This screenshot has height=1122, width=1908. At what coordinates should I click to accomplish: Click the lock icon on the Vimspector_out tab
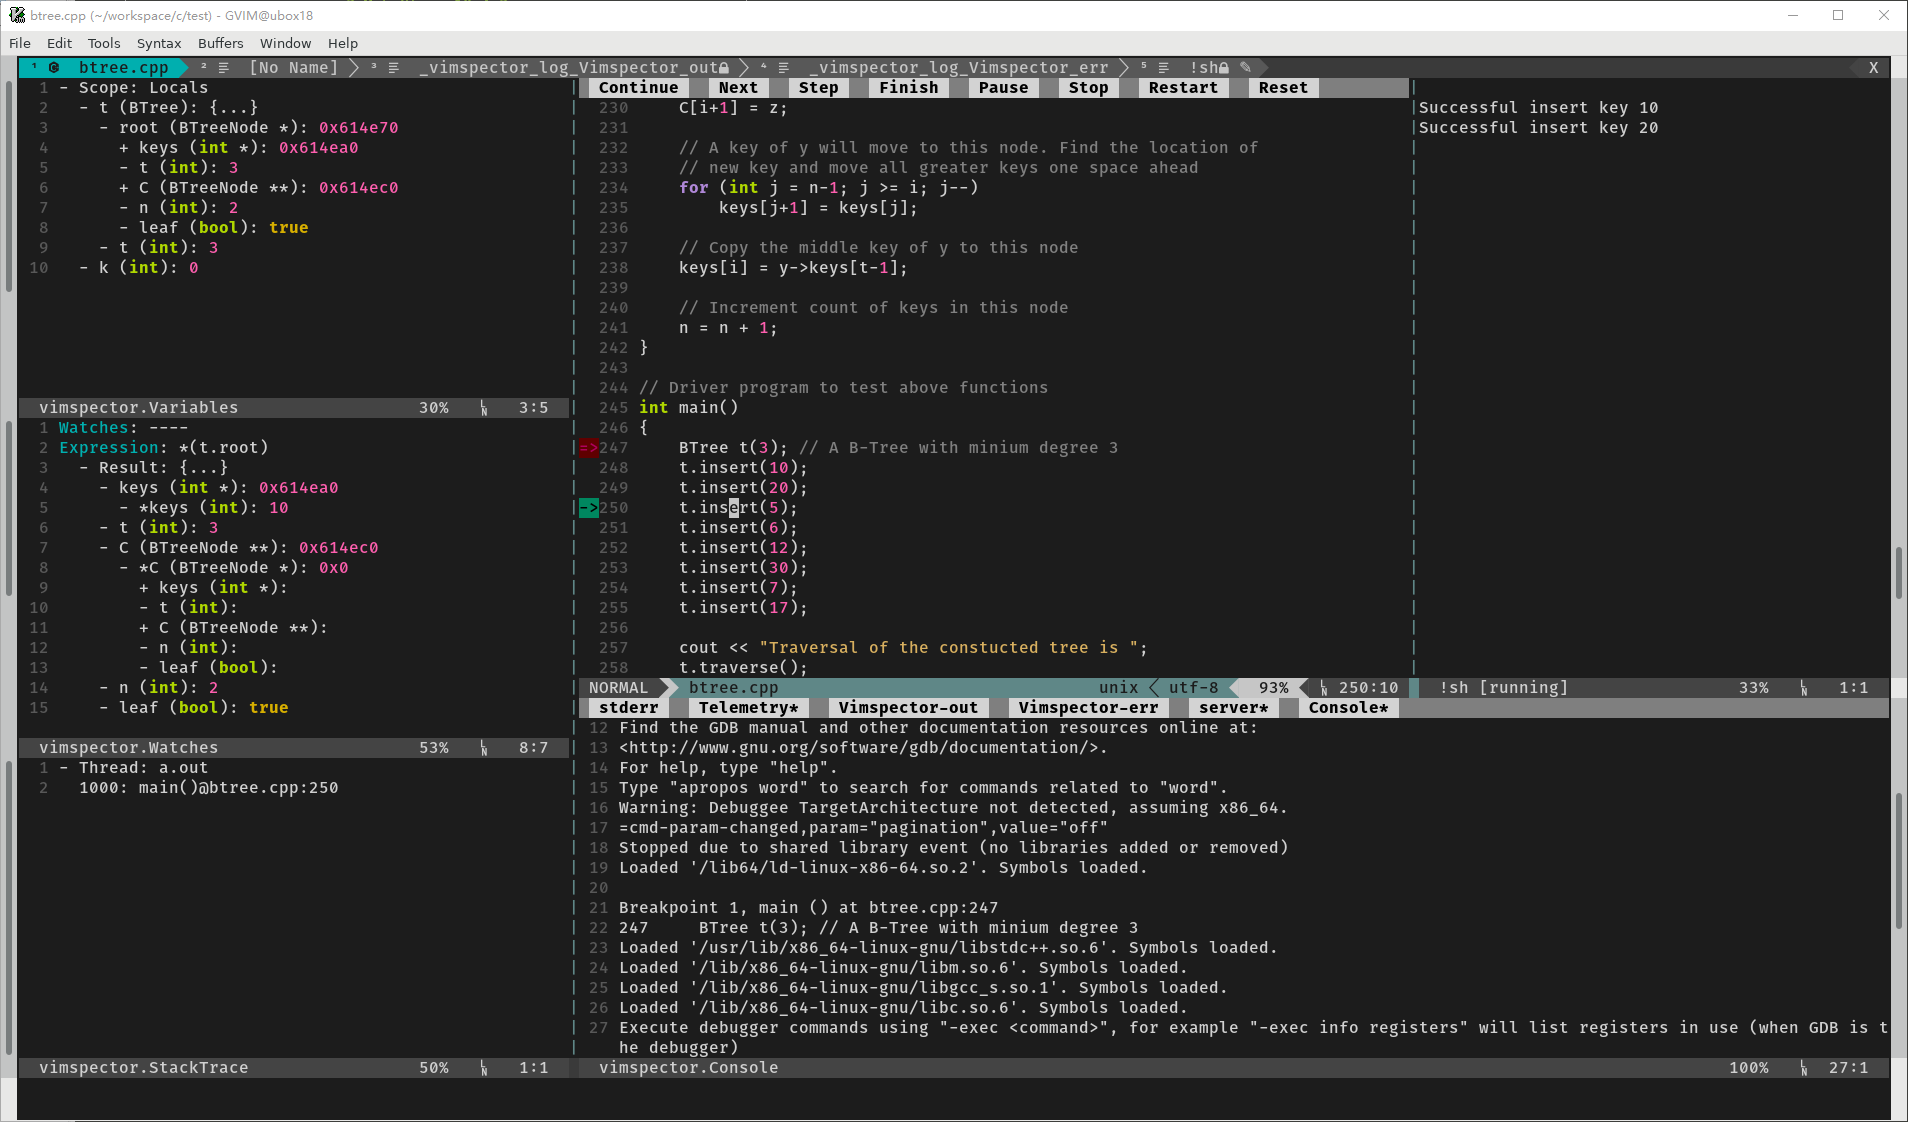click(724, 68)
